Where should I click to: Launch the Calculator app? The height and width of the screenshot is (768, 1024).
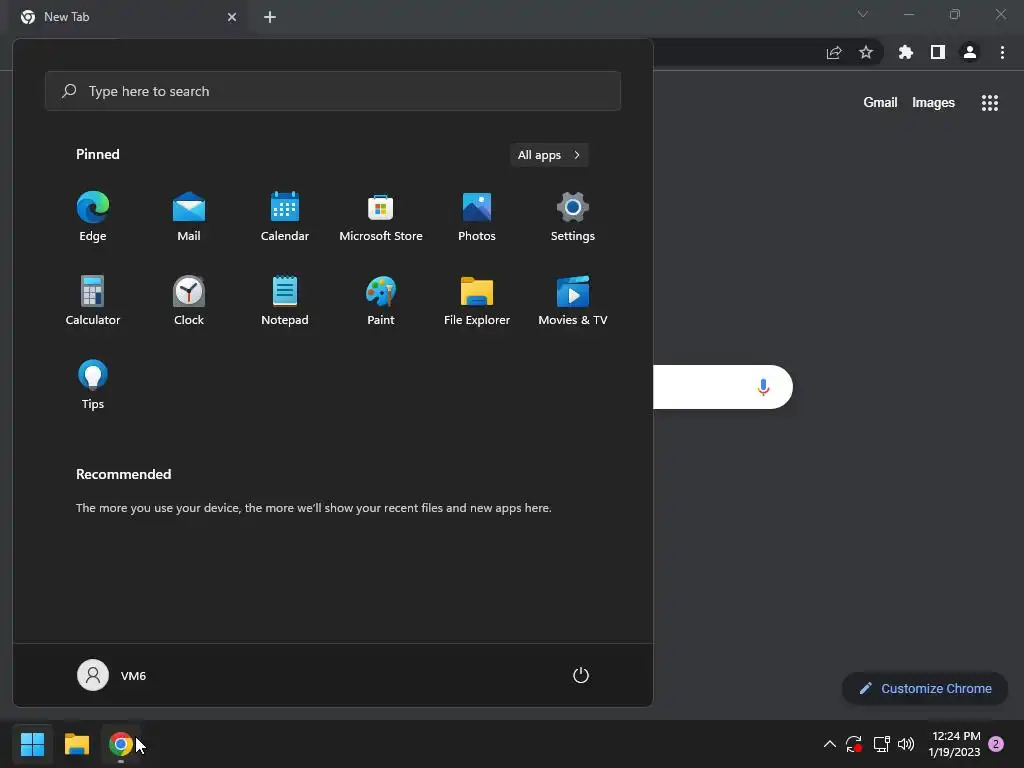pyautogui.click(x=93, y=300)
